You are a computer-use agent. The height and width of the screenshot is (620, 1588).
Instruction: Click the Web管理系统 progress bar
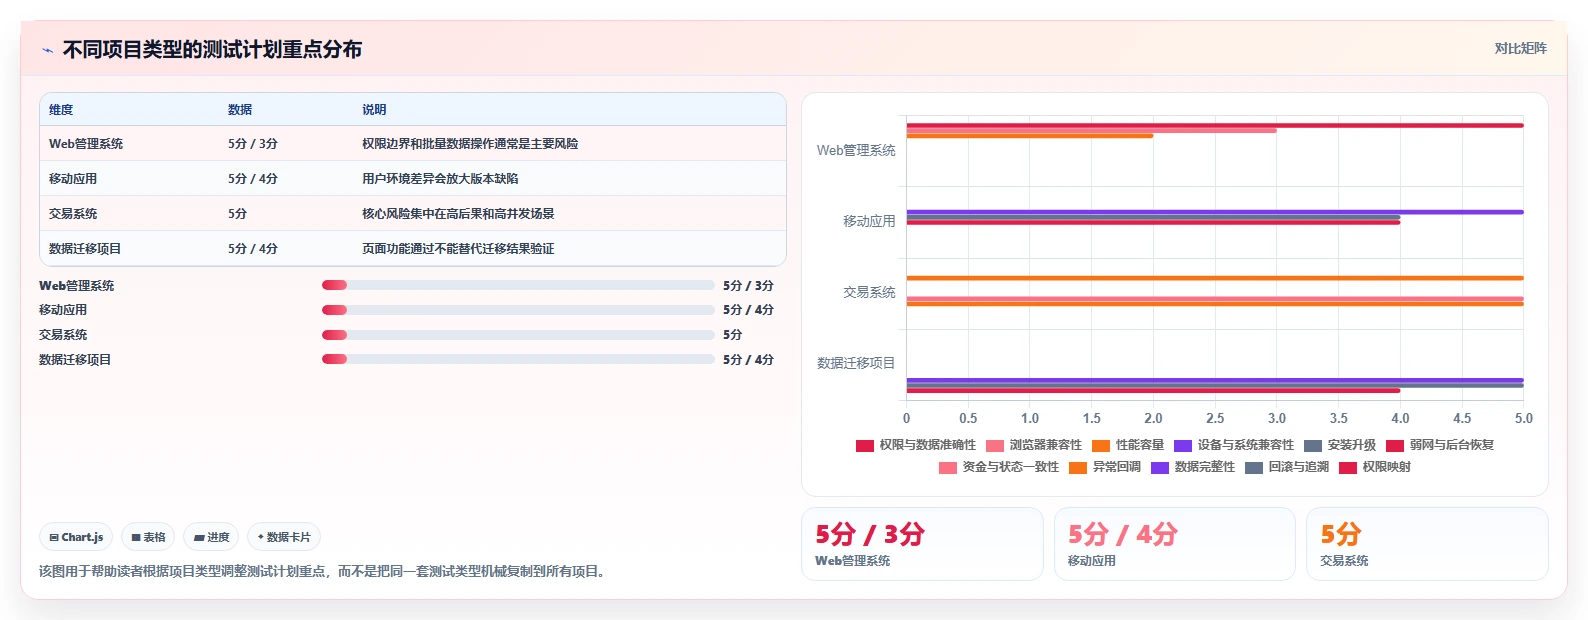(518, 285)
